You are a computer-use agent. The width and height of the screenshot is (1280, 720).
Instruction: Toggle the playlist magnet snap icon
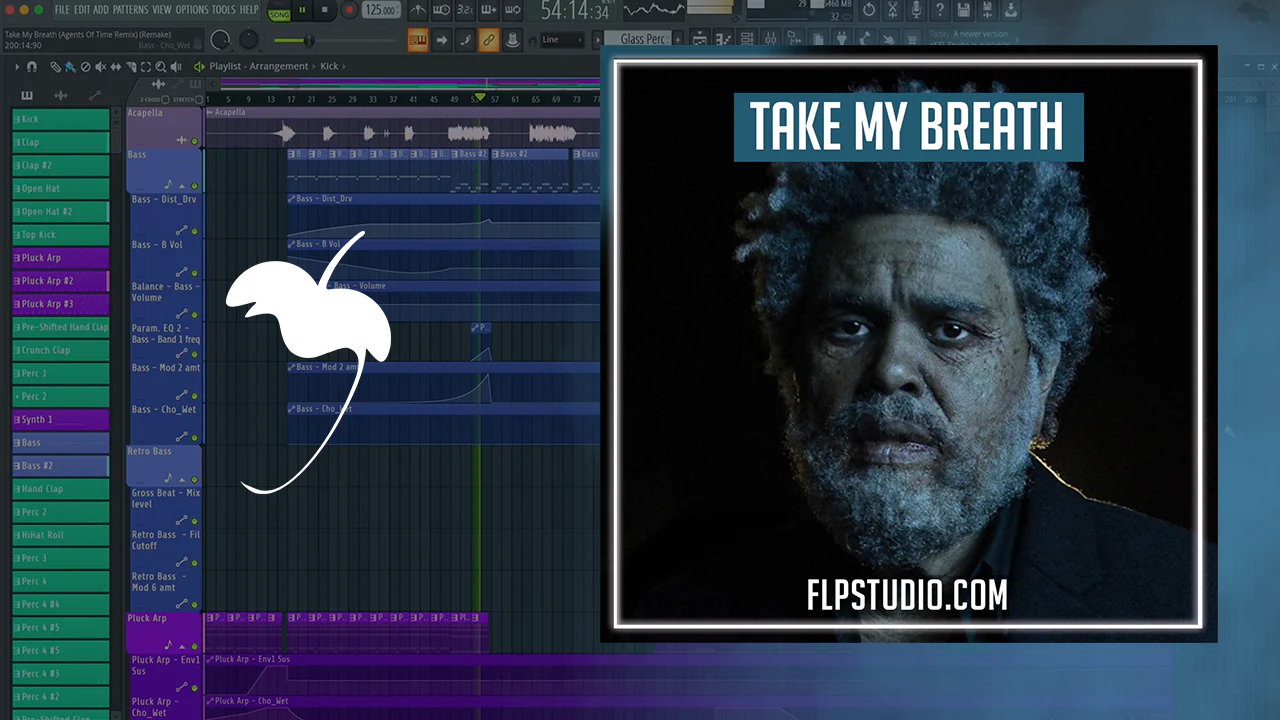coord(32,67)
